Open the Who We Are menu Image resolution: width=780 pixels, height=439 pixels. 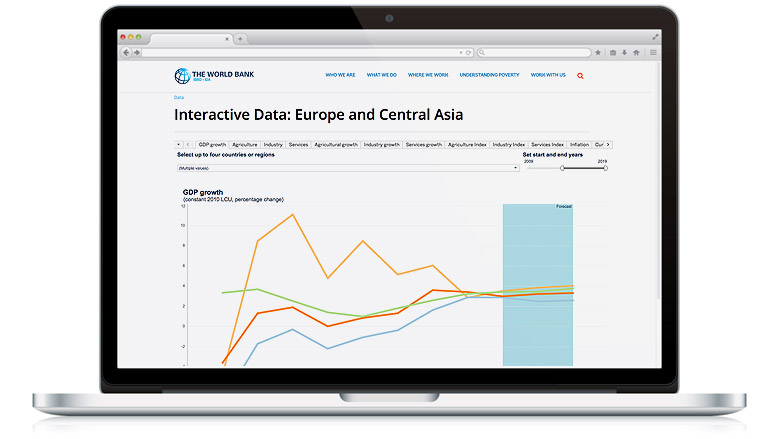tap(341, 75)
